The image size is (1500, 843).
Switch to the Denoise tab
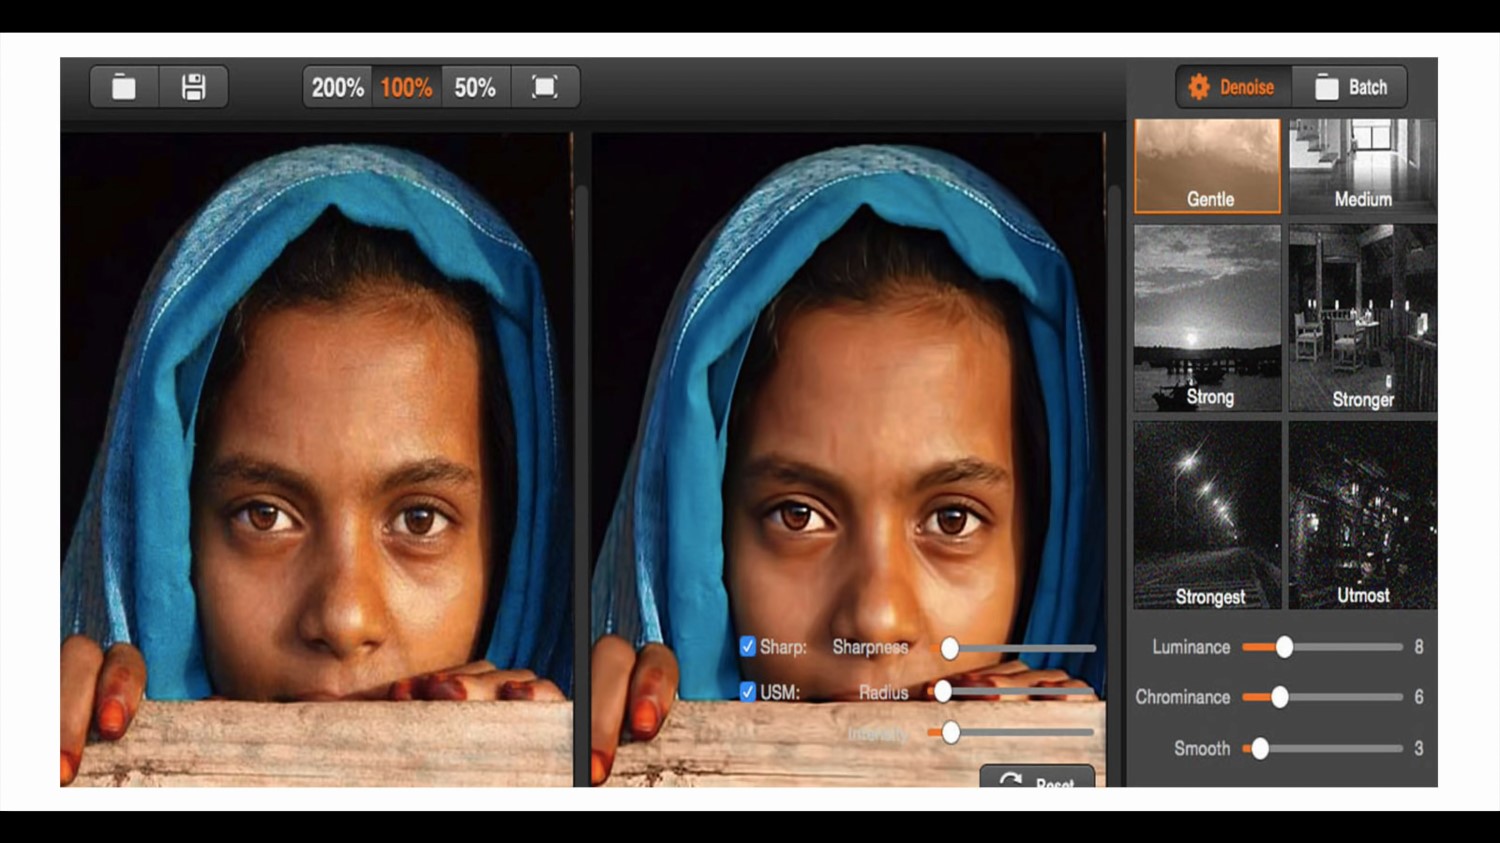pyautogui.click(x=1233, y=87)
